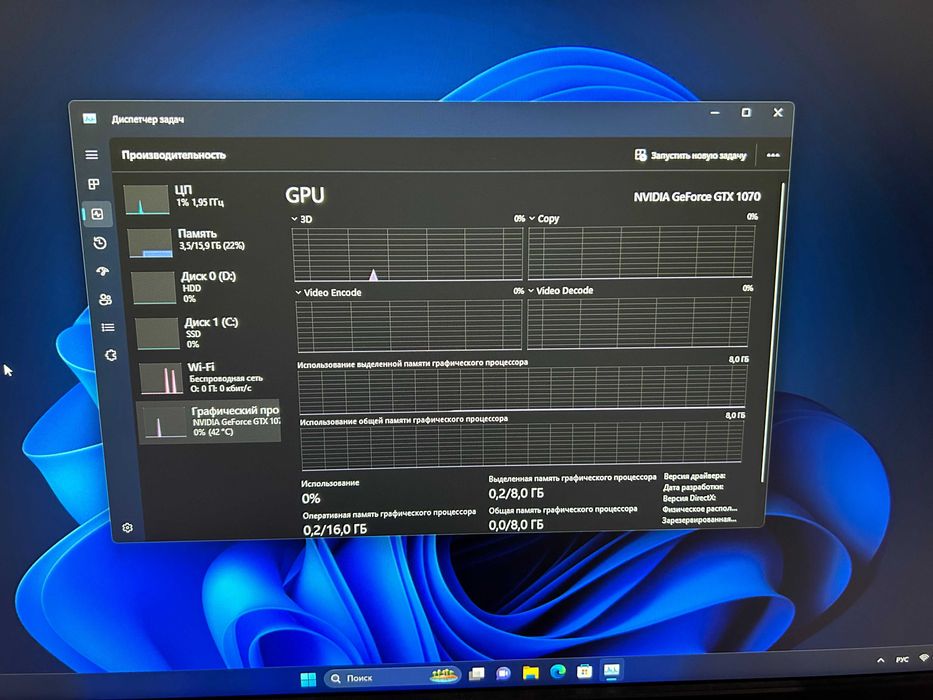Click the Task Manager title bar icon

point(90,118)
